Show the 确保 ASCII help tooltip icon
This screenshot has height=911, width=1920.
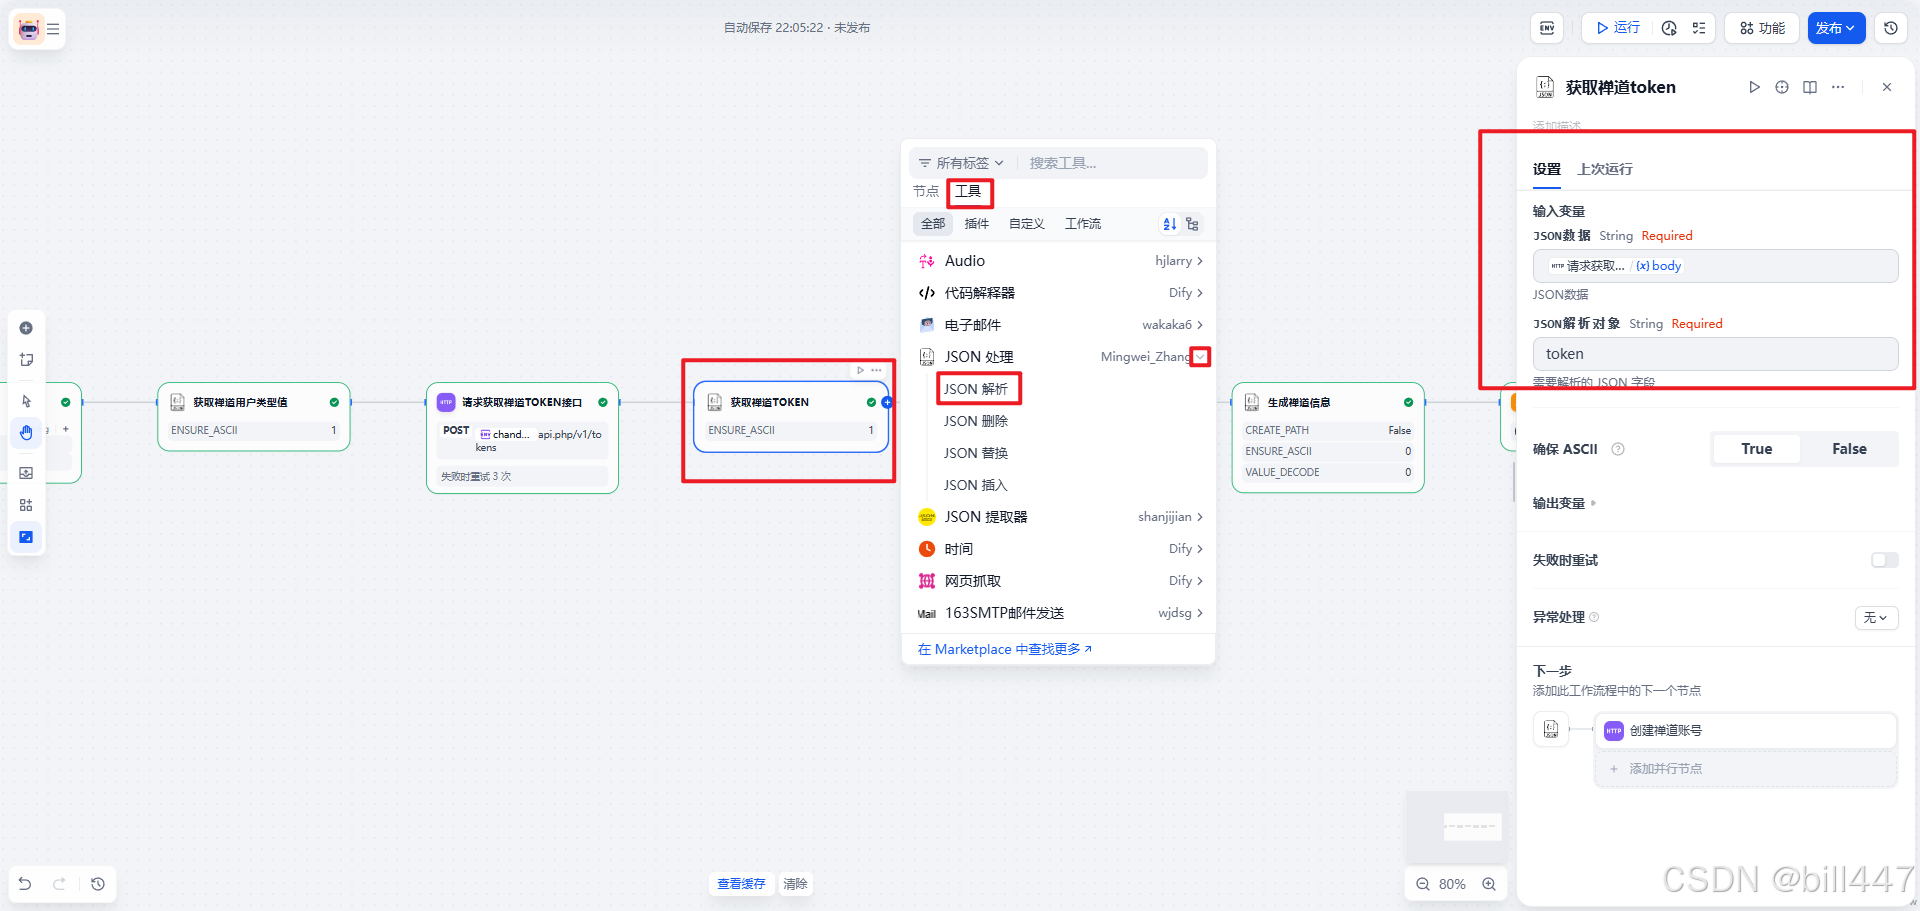coord(1618,449)
